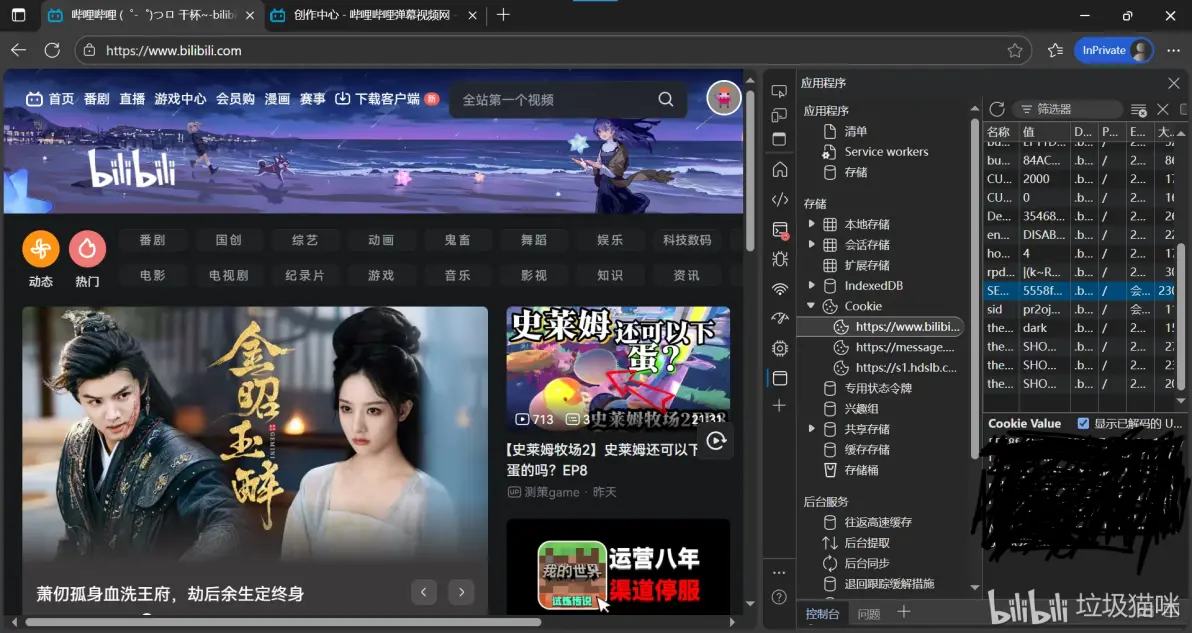1192x633 pixels.
Task: Click the browser refresh button
Action: click(x=52, y=50)
